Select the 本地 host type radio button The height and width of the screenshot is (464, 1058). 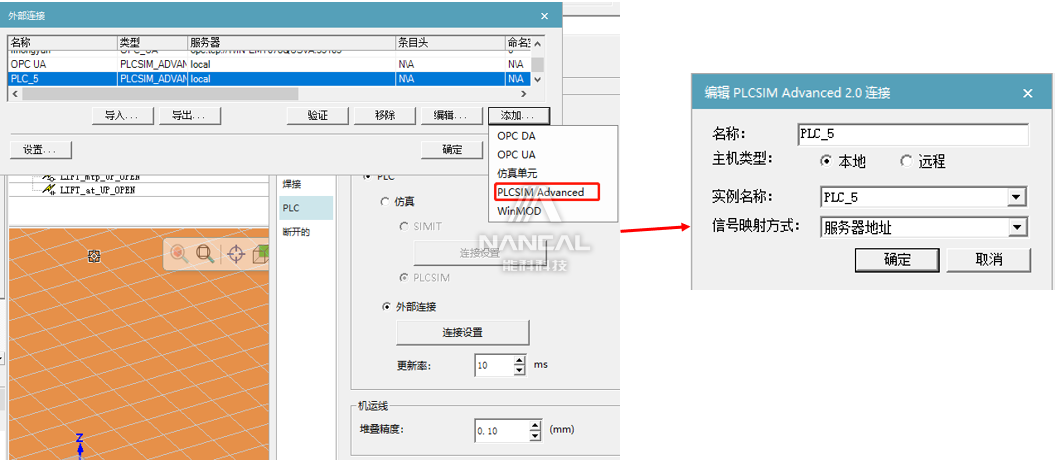click(x=825, y=161)
